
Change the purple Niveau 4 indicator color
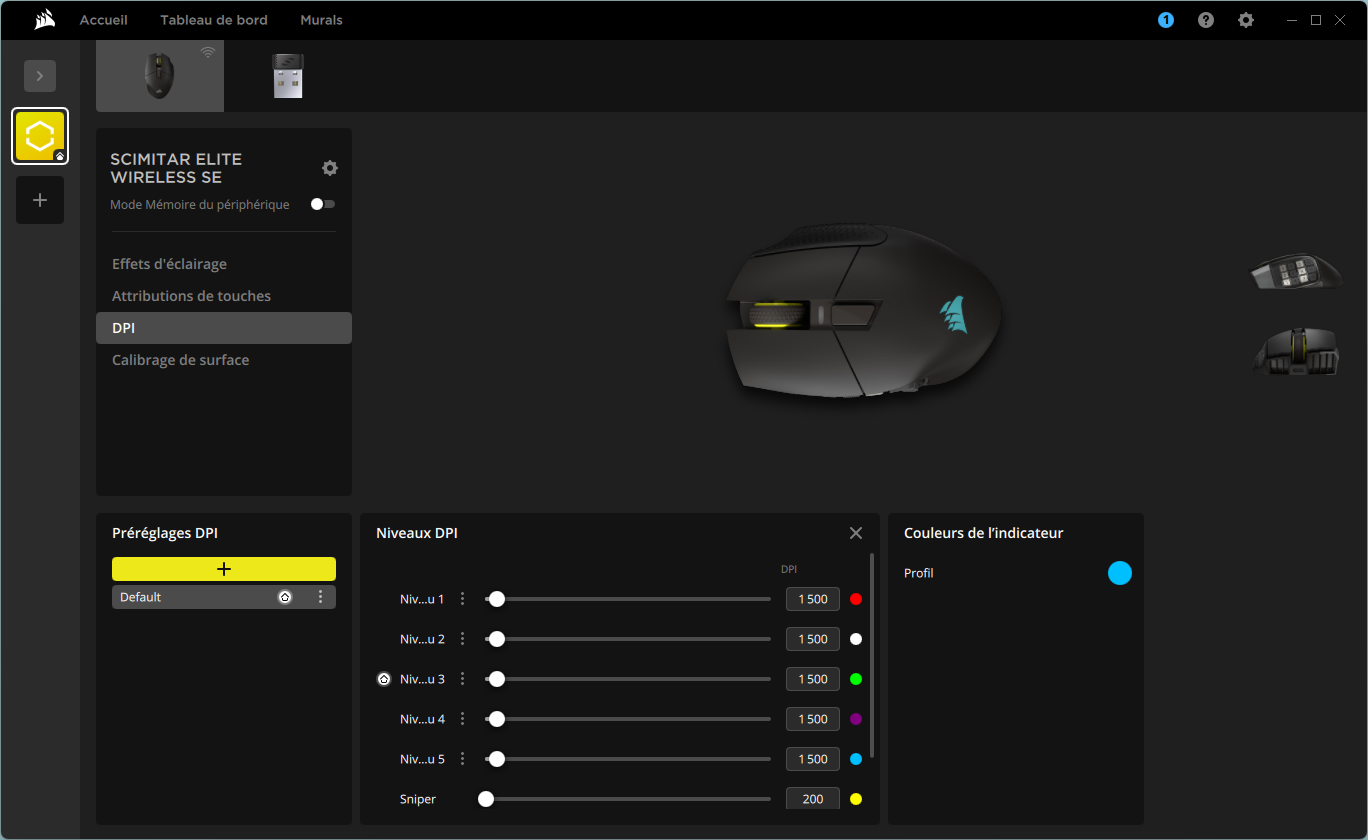(856, 719)
